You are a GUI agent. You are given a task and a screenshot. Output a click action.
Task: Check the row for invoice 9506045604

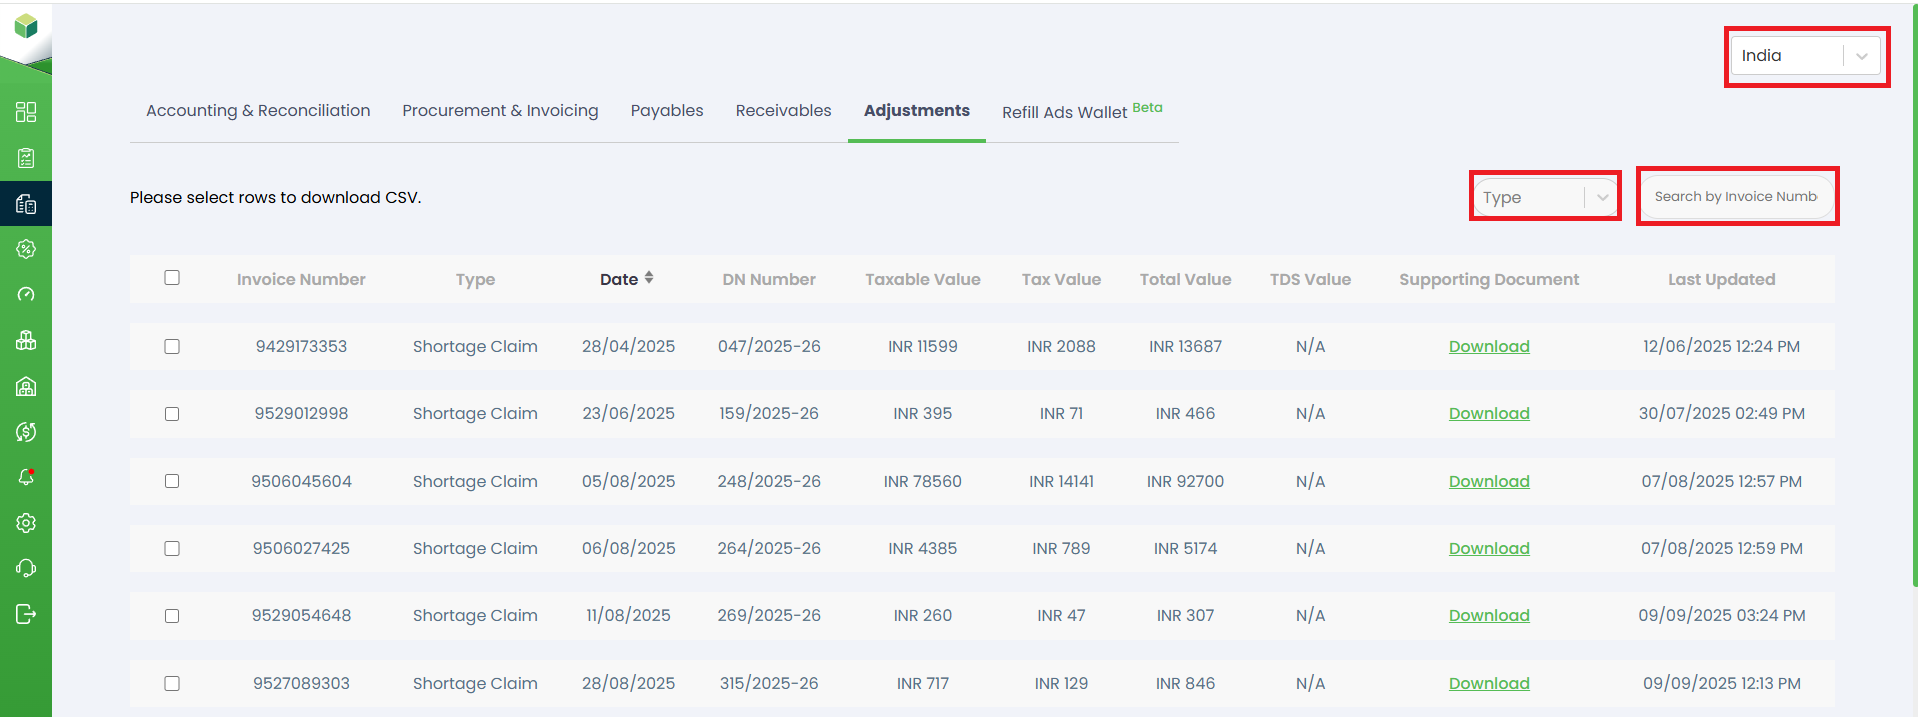(172, 481)
